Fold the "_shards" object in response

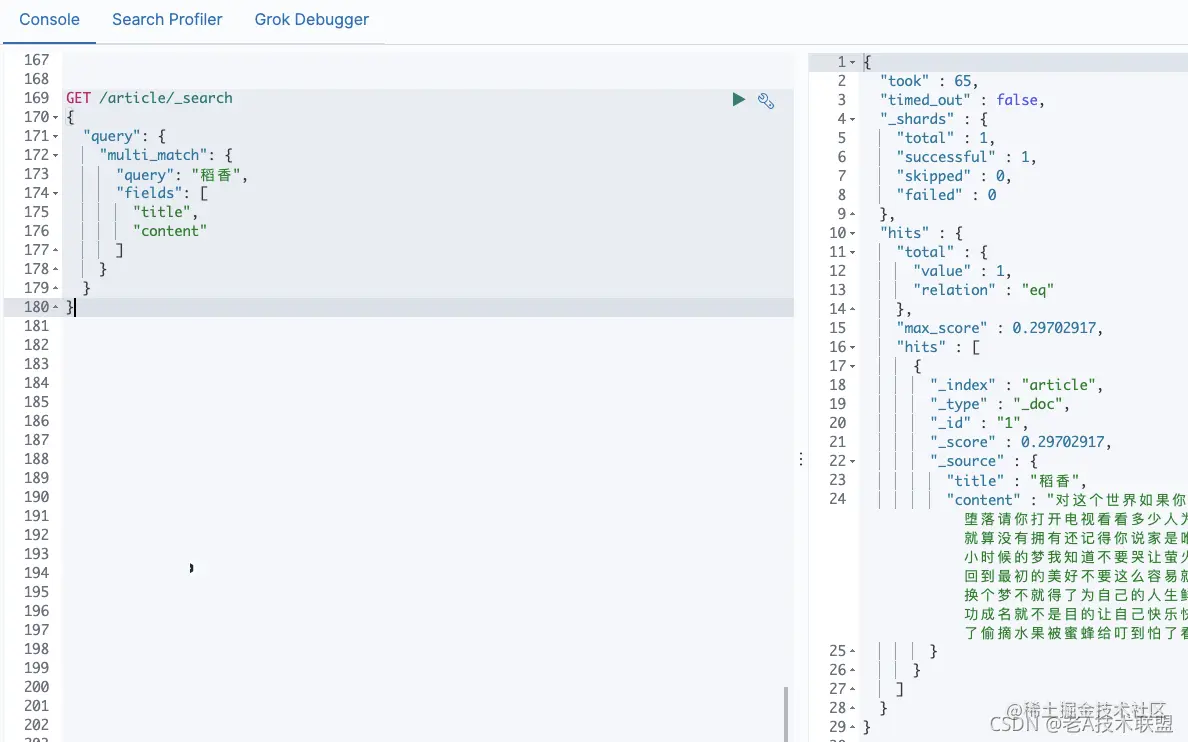(852, 119)
